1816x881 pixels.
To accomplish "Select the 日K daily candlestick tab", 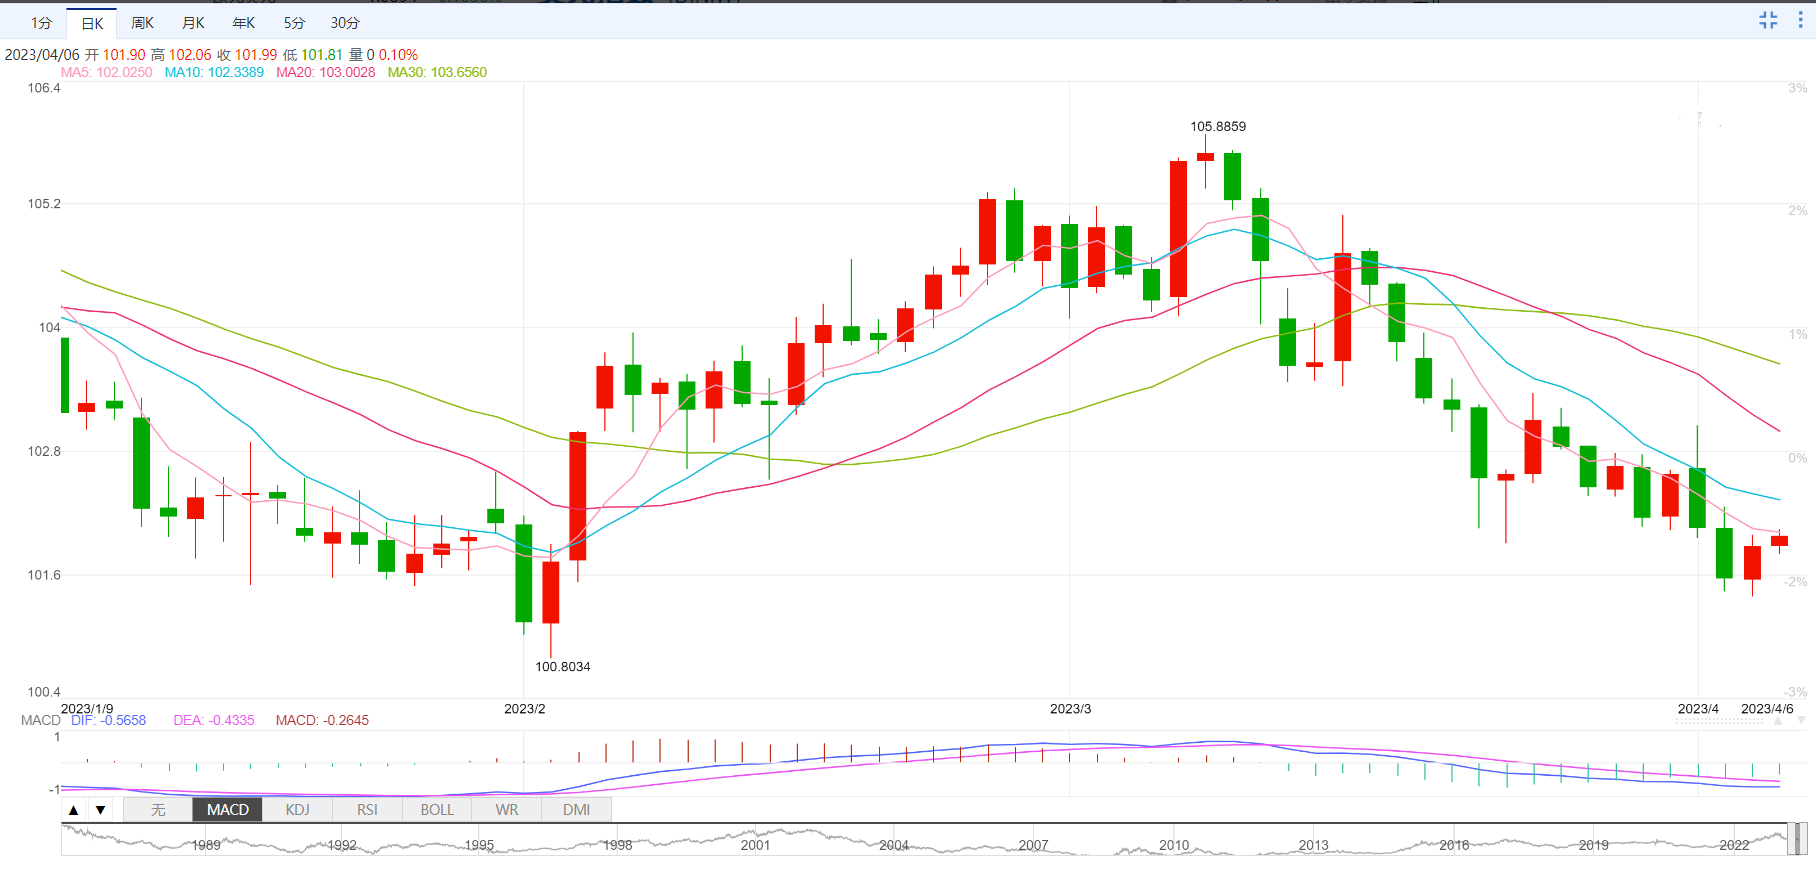I will [x=92, y=23].
